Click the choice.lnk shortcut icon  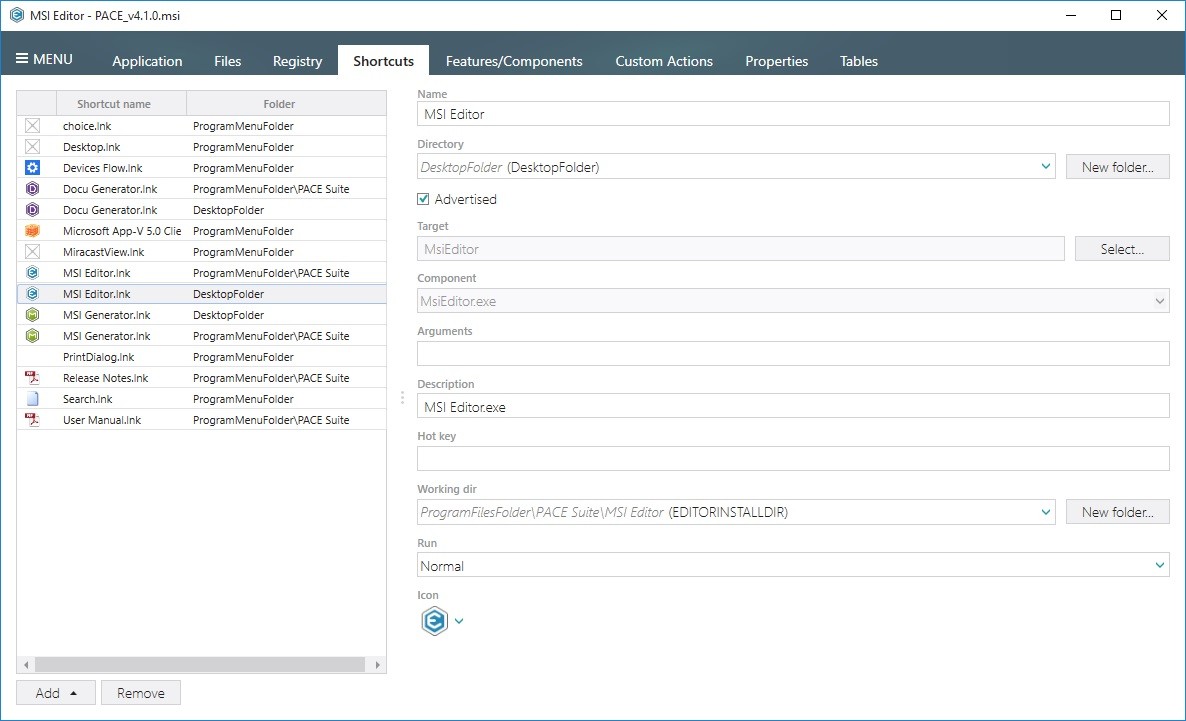coord(33,126)
